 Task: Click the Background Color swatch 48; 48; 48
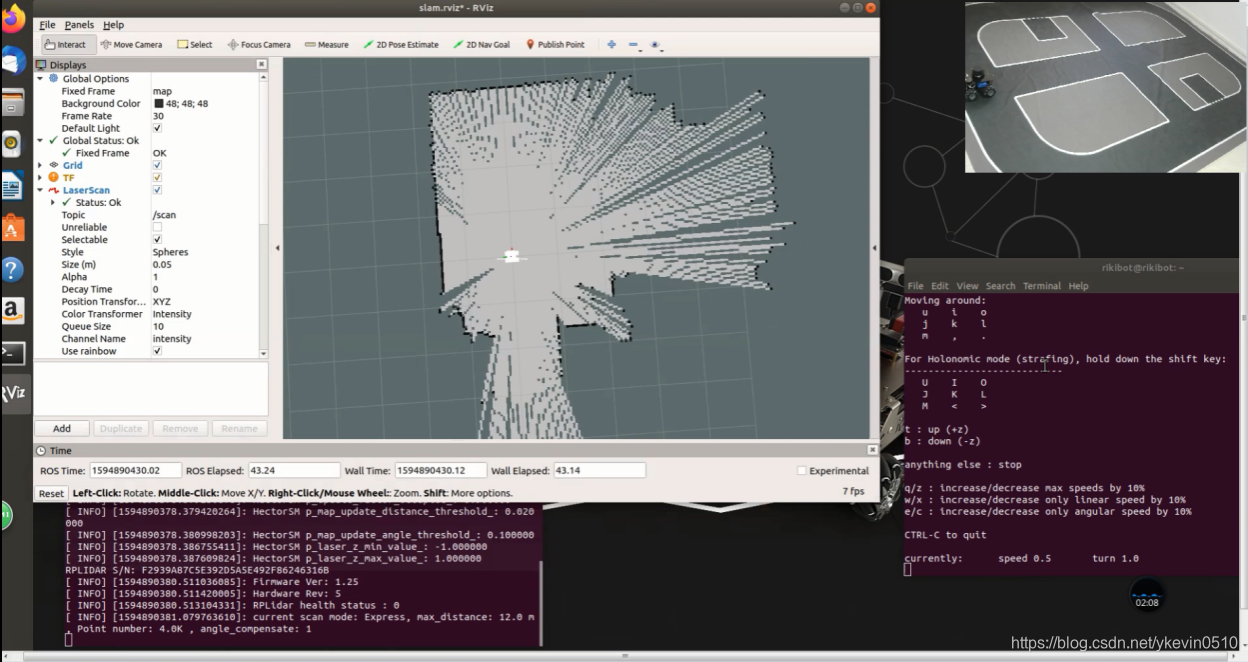159,104
